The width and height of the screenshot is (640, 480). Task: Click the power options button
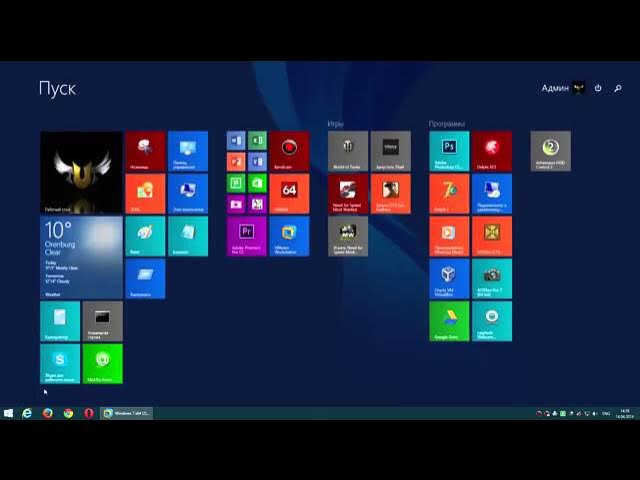click(598, 88)
